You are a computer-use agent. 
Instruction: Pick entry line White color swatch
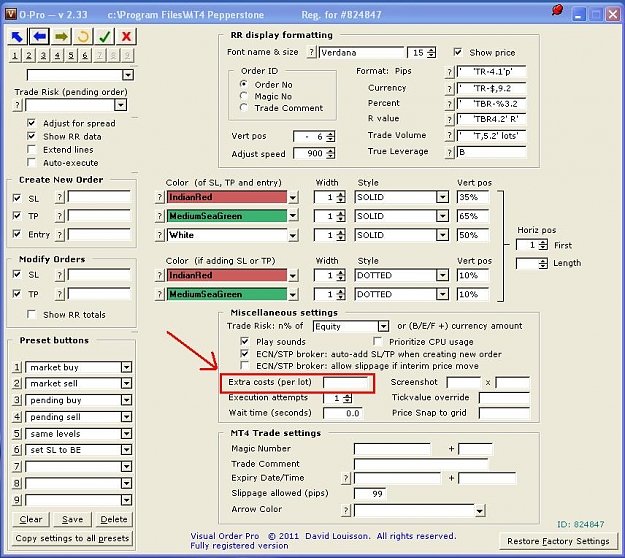coord(226,235)
